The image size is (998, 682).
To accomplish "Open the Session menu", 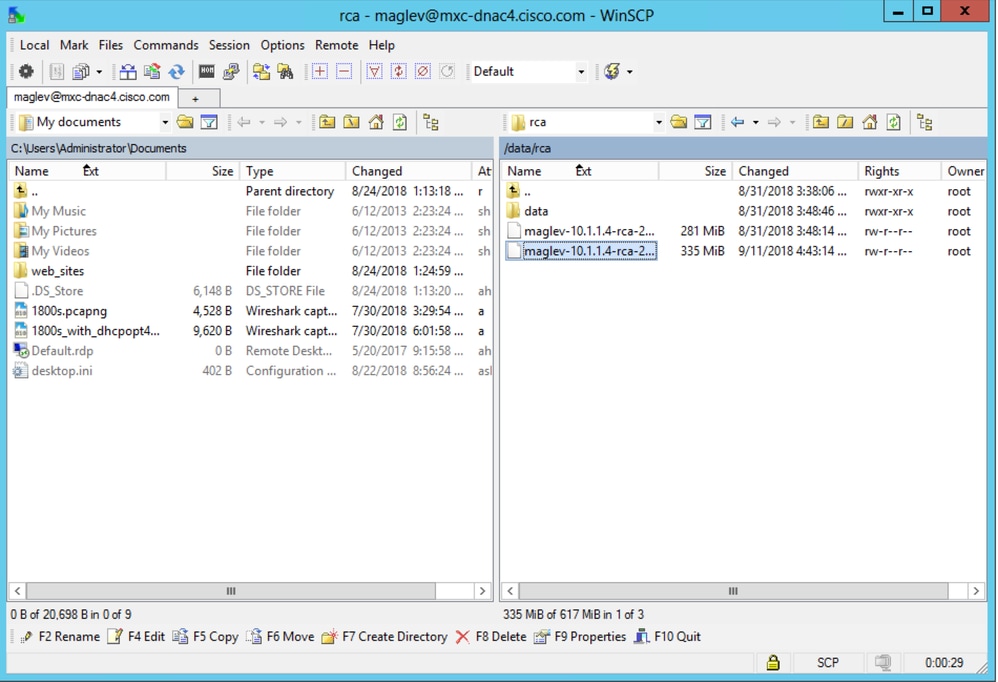I will point(229,45).
